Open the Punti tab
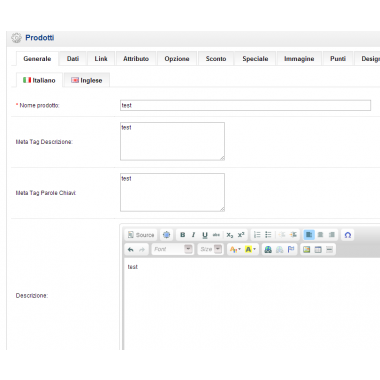380x380 pixels. [338, 59]
